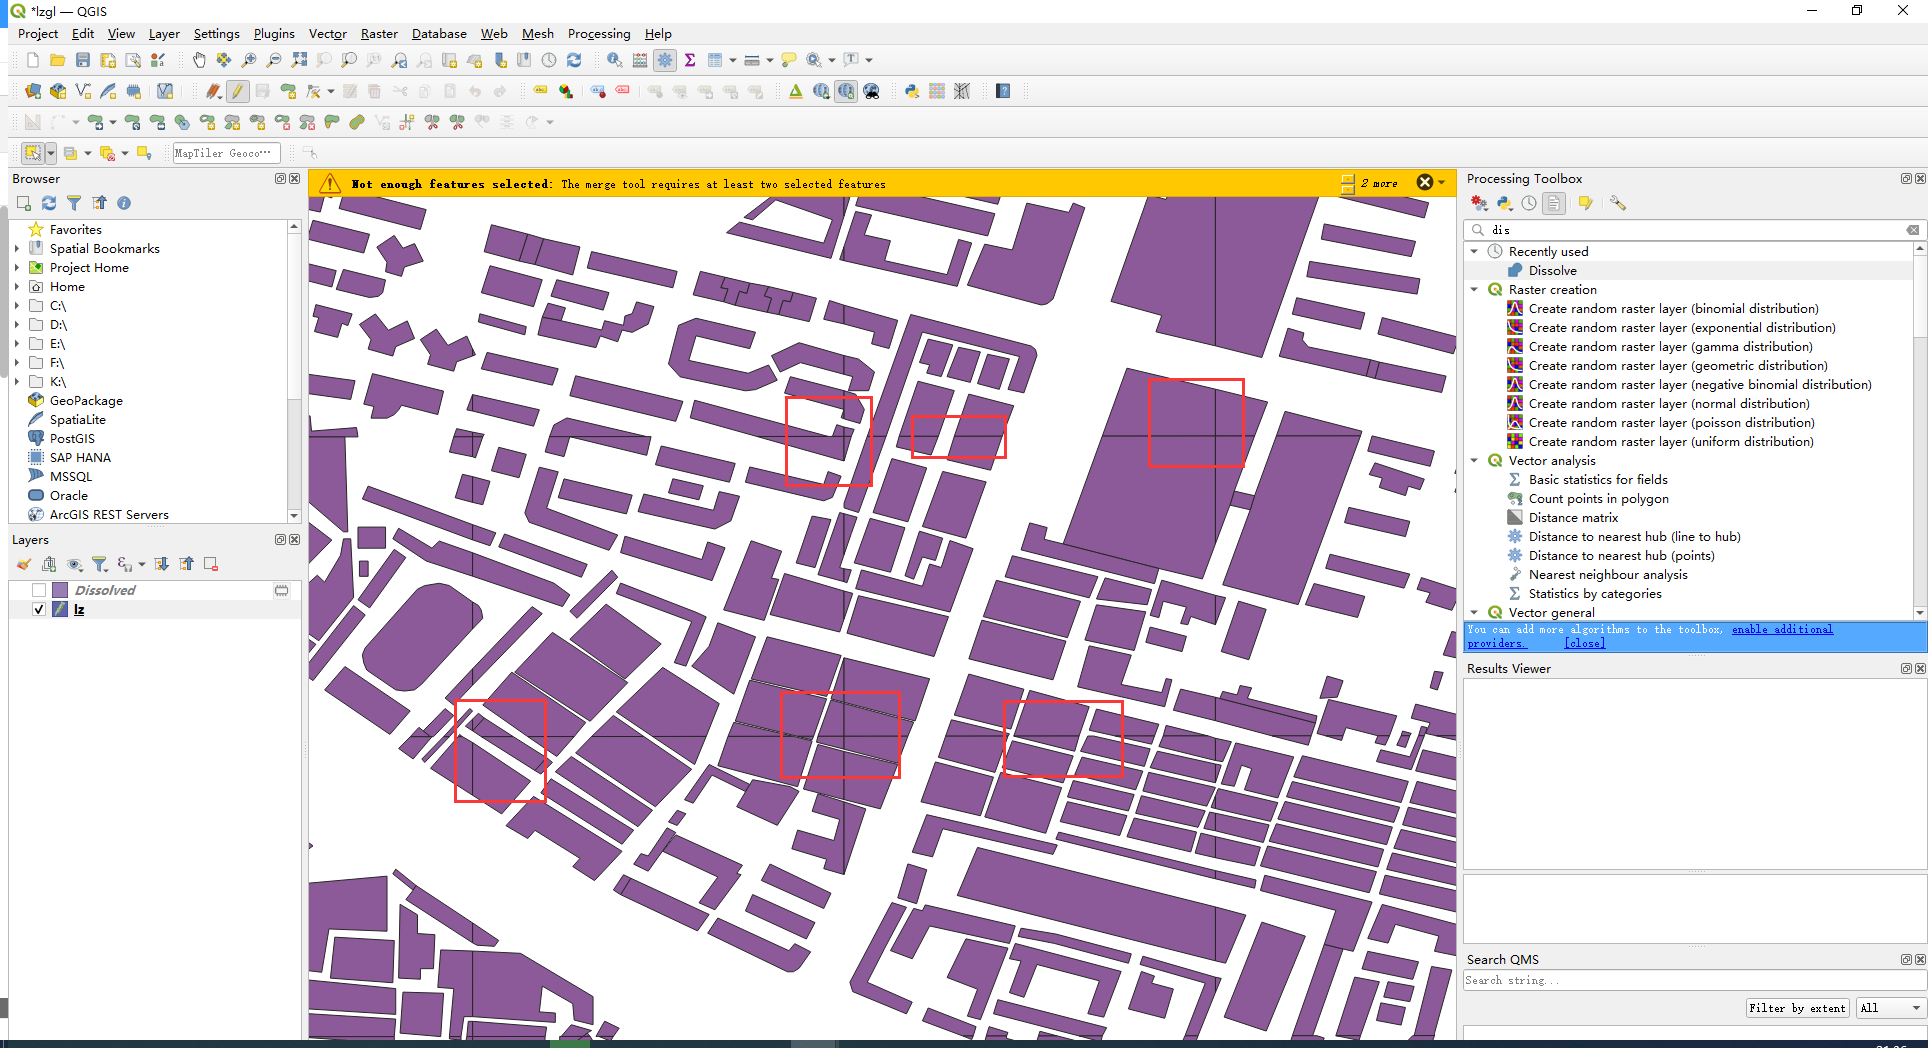Select the Identify Features tool
1928x1048 pixels.
click(615, 60)
